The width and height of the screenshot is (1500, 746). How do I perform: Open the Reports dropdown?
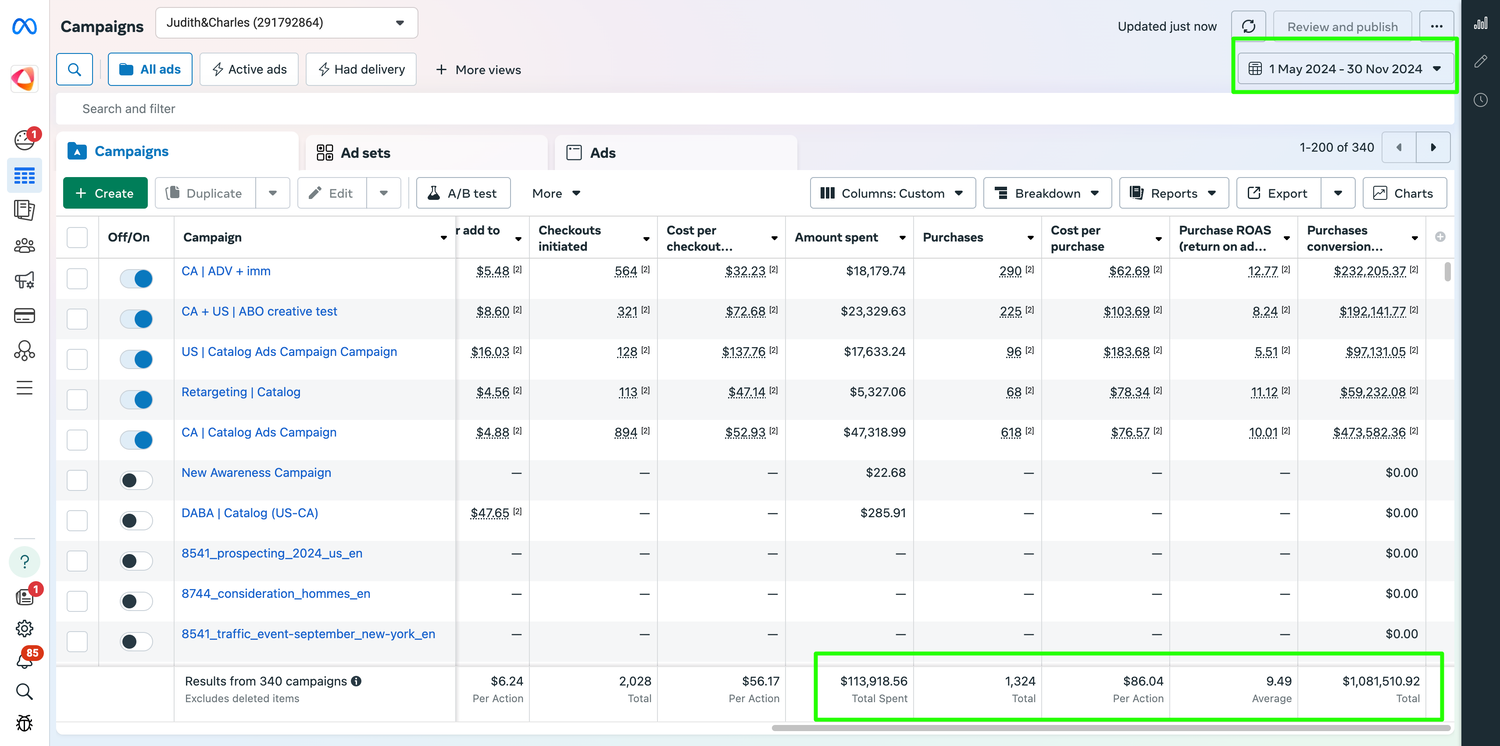coord(1174,193)
